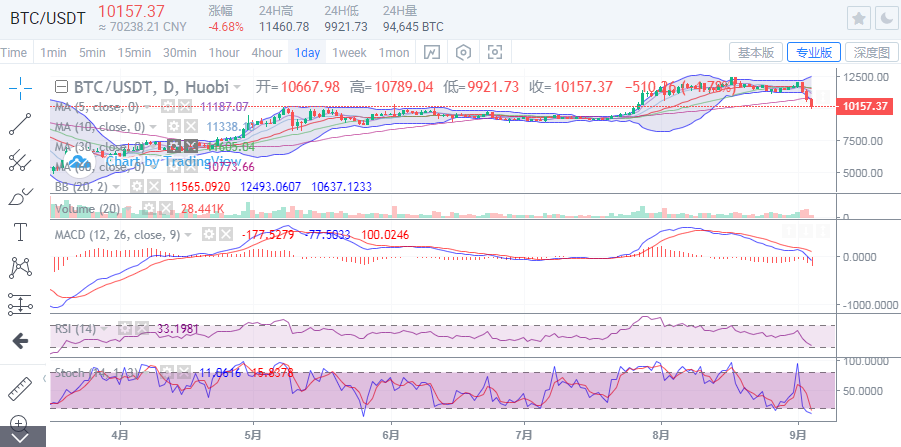Select the price position measurement tool

tap(20, 305)
